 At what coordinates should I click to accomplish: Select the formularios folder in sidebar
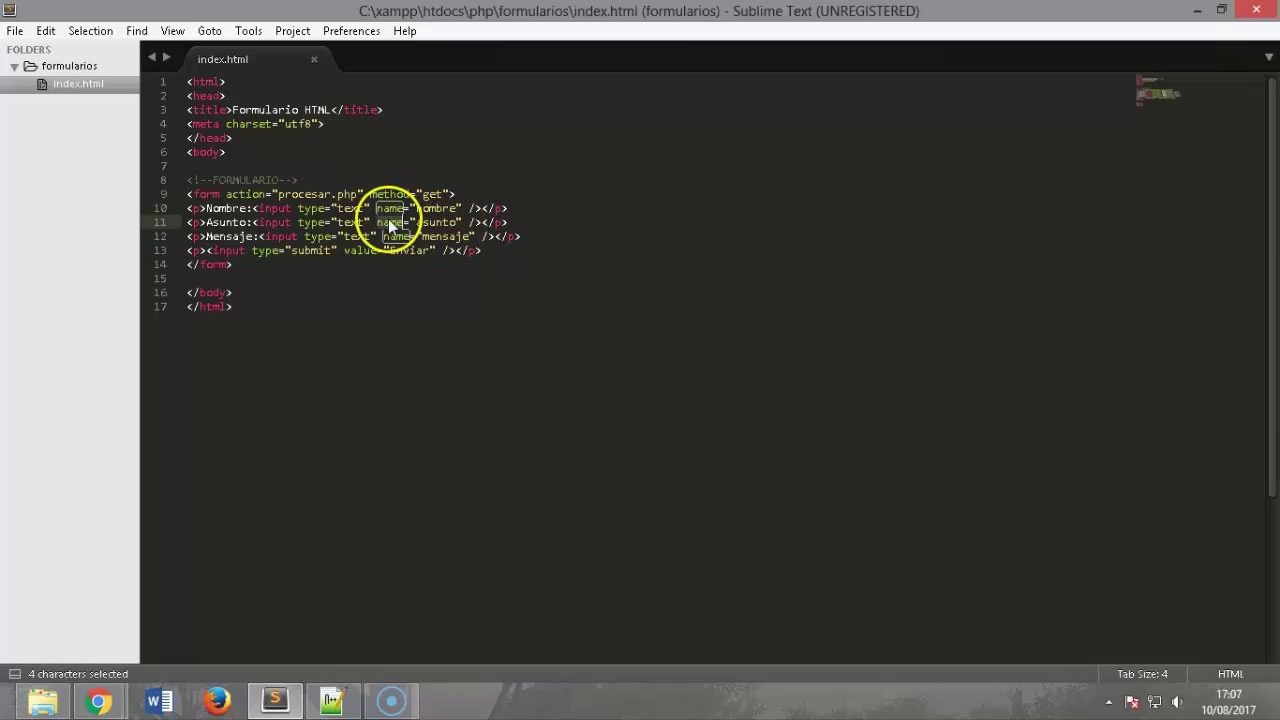69,66
